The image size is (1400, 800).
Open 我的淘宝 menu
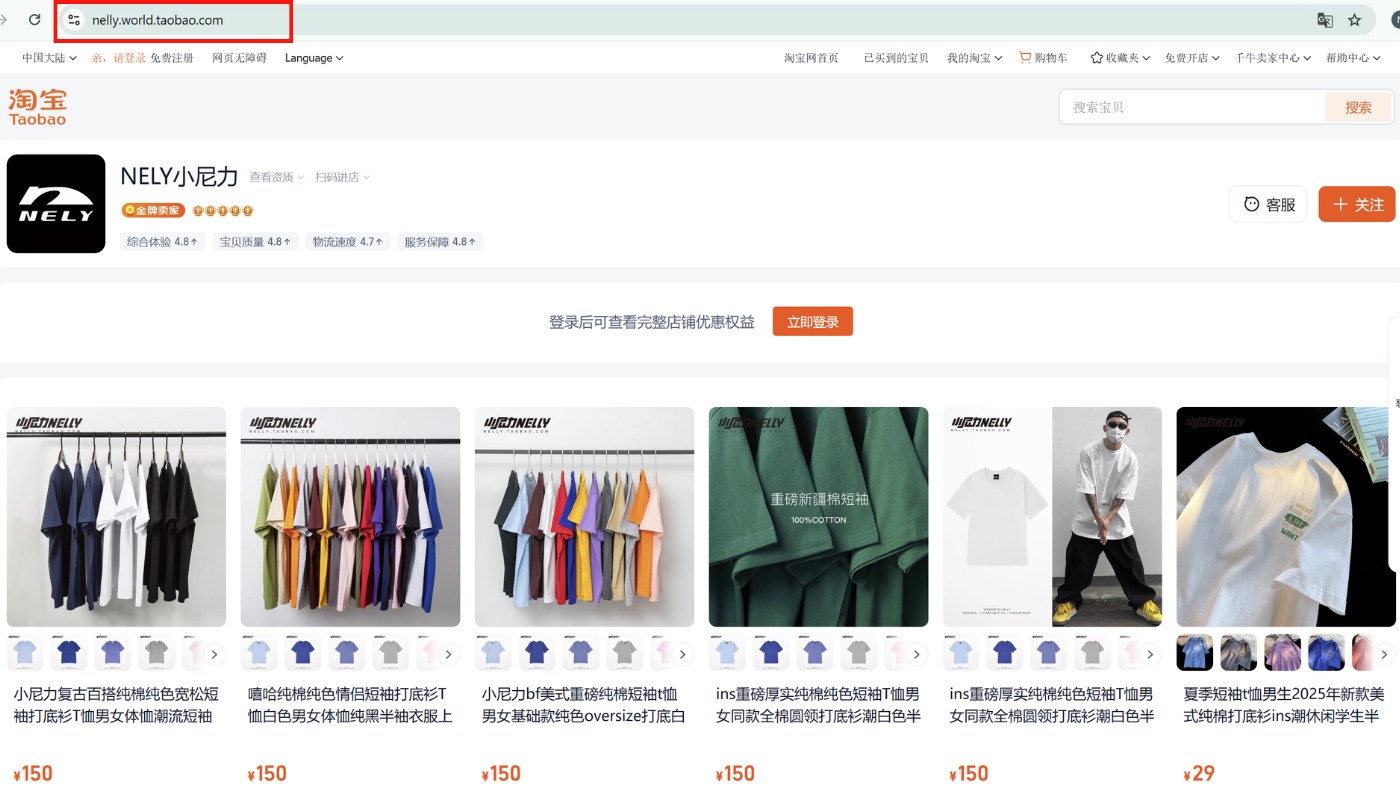tap(974, 58)
